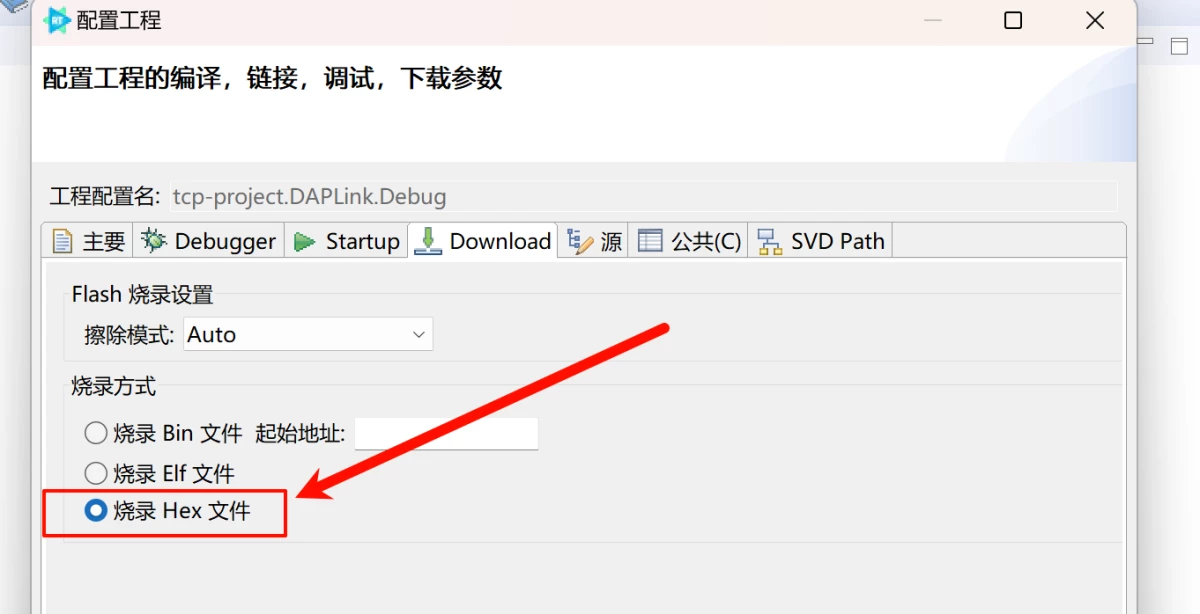Click the 起始地址 input field
Image resolution: width=1200 pixels, height=614 pixels.
coord(446,434)
